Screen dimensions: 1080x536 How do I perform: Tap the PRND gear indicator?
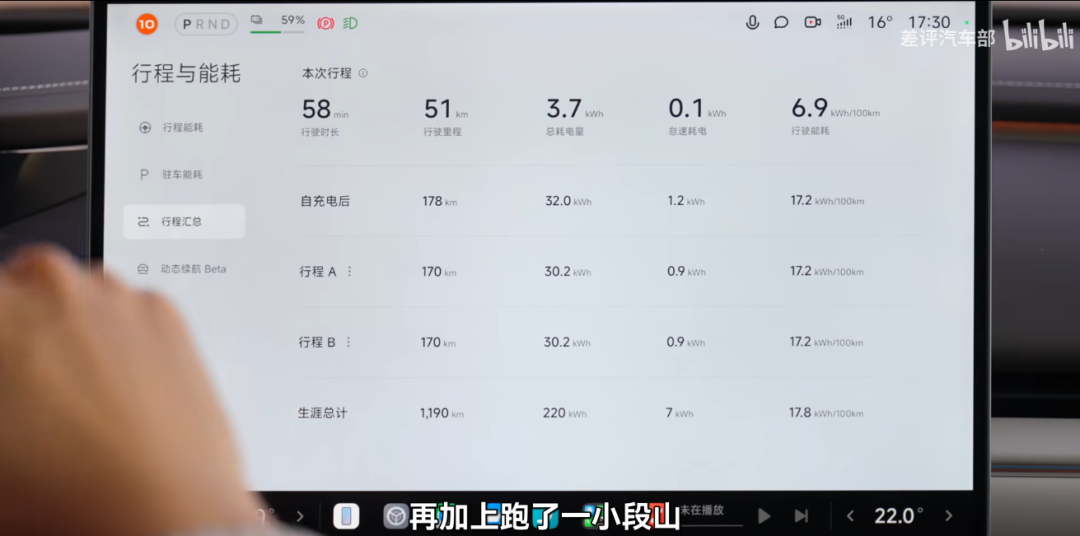click(x=206, y=25)
